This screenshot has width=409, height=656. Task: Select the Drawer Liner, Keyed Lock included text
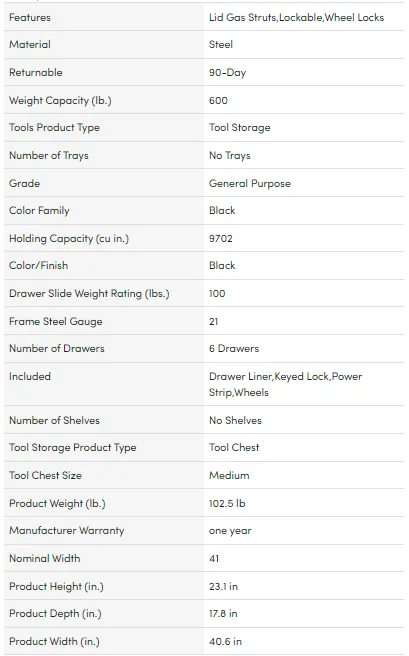pos(286,384)
